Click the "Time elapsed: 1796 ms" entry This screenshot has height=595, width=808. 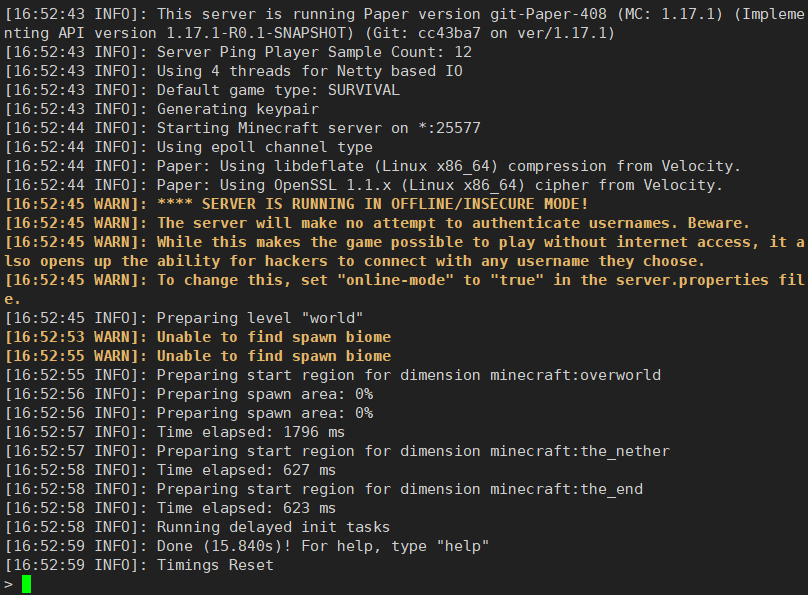click(251, 432)
